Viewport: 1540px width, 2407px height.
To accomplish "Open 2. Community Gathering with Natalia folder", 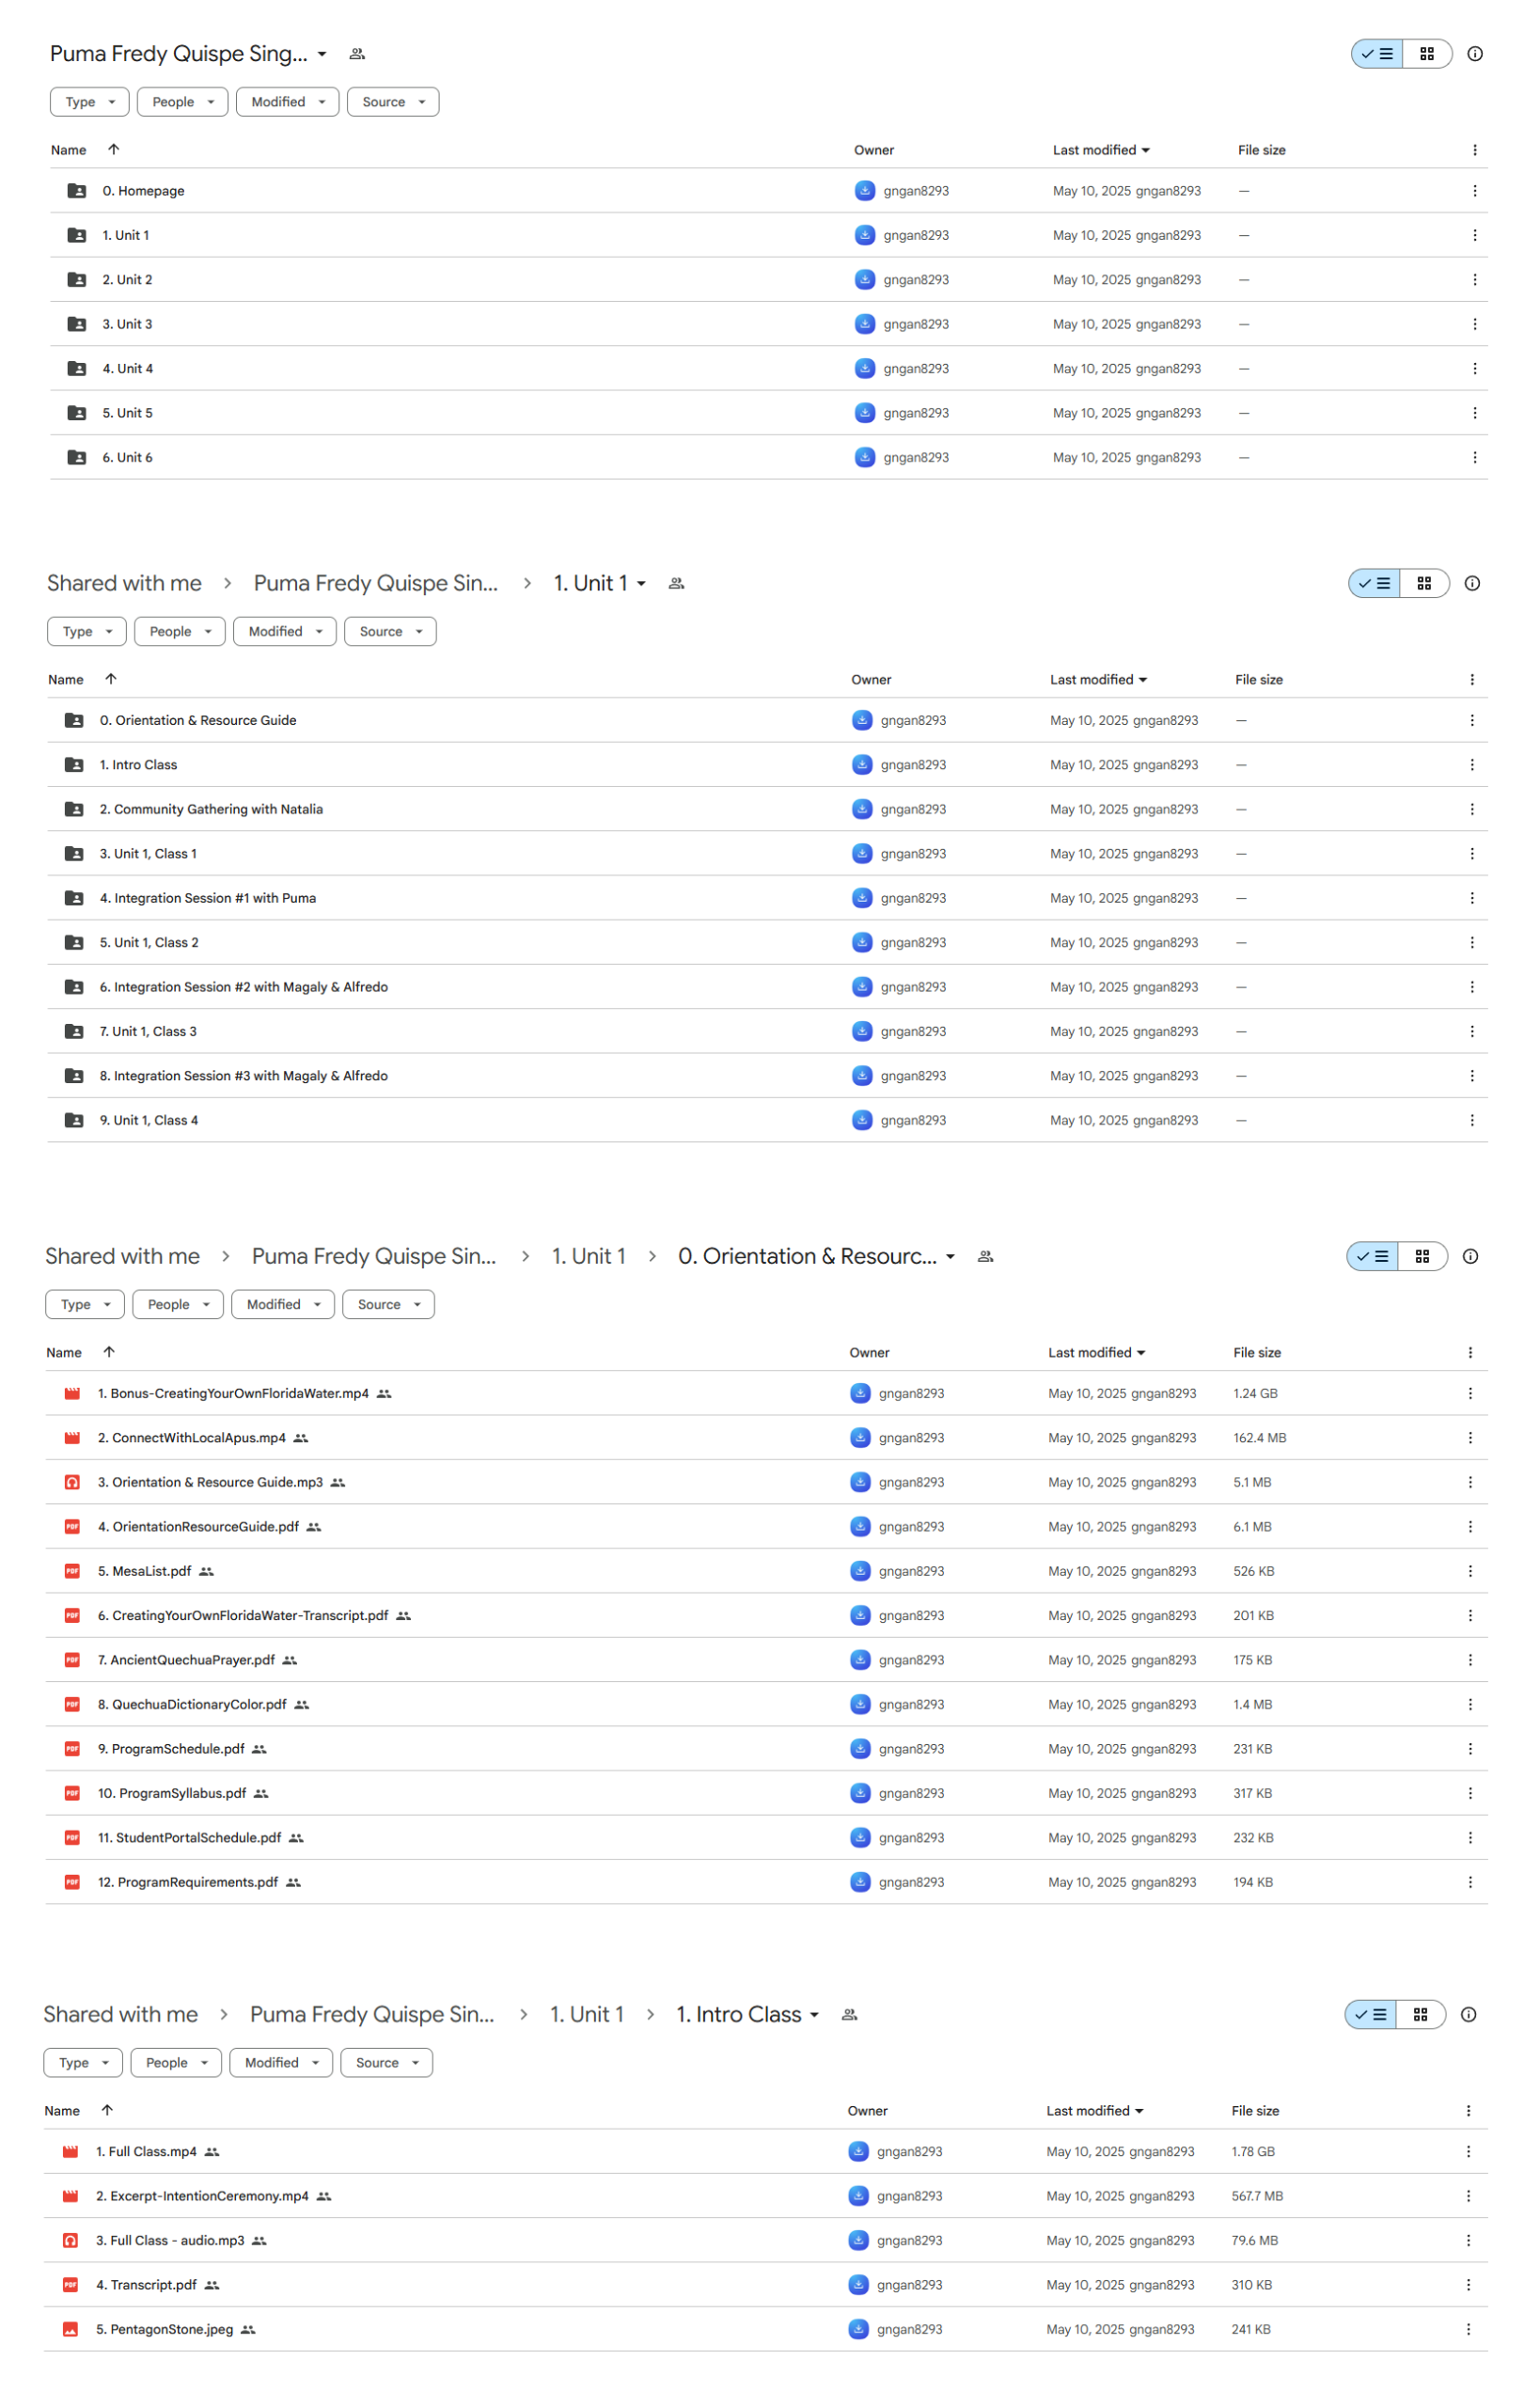I will tap(767, 809).
